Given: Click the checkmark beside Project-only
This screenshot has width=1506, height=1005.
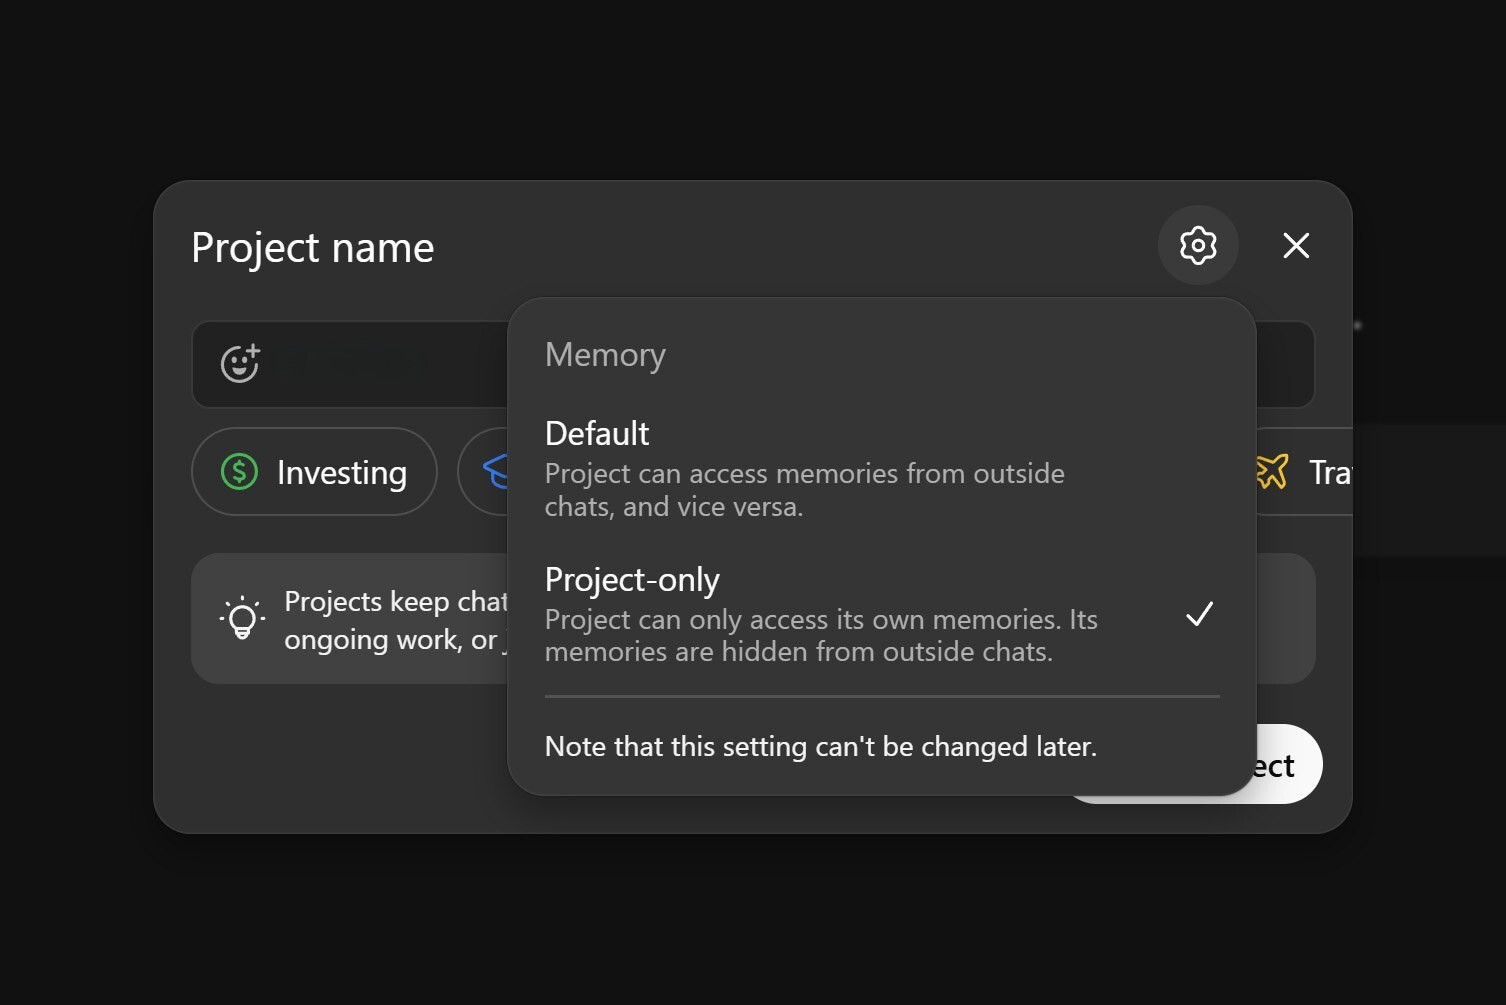Looking at the screenshot, I should [1199, 614].
